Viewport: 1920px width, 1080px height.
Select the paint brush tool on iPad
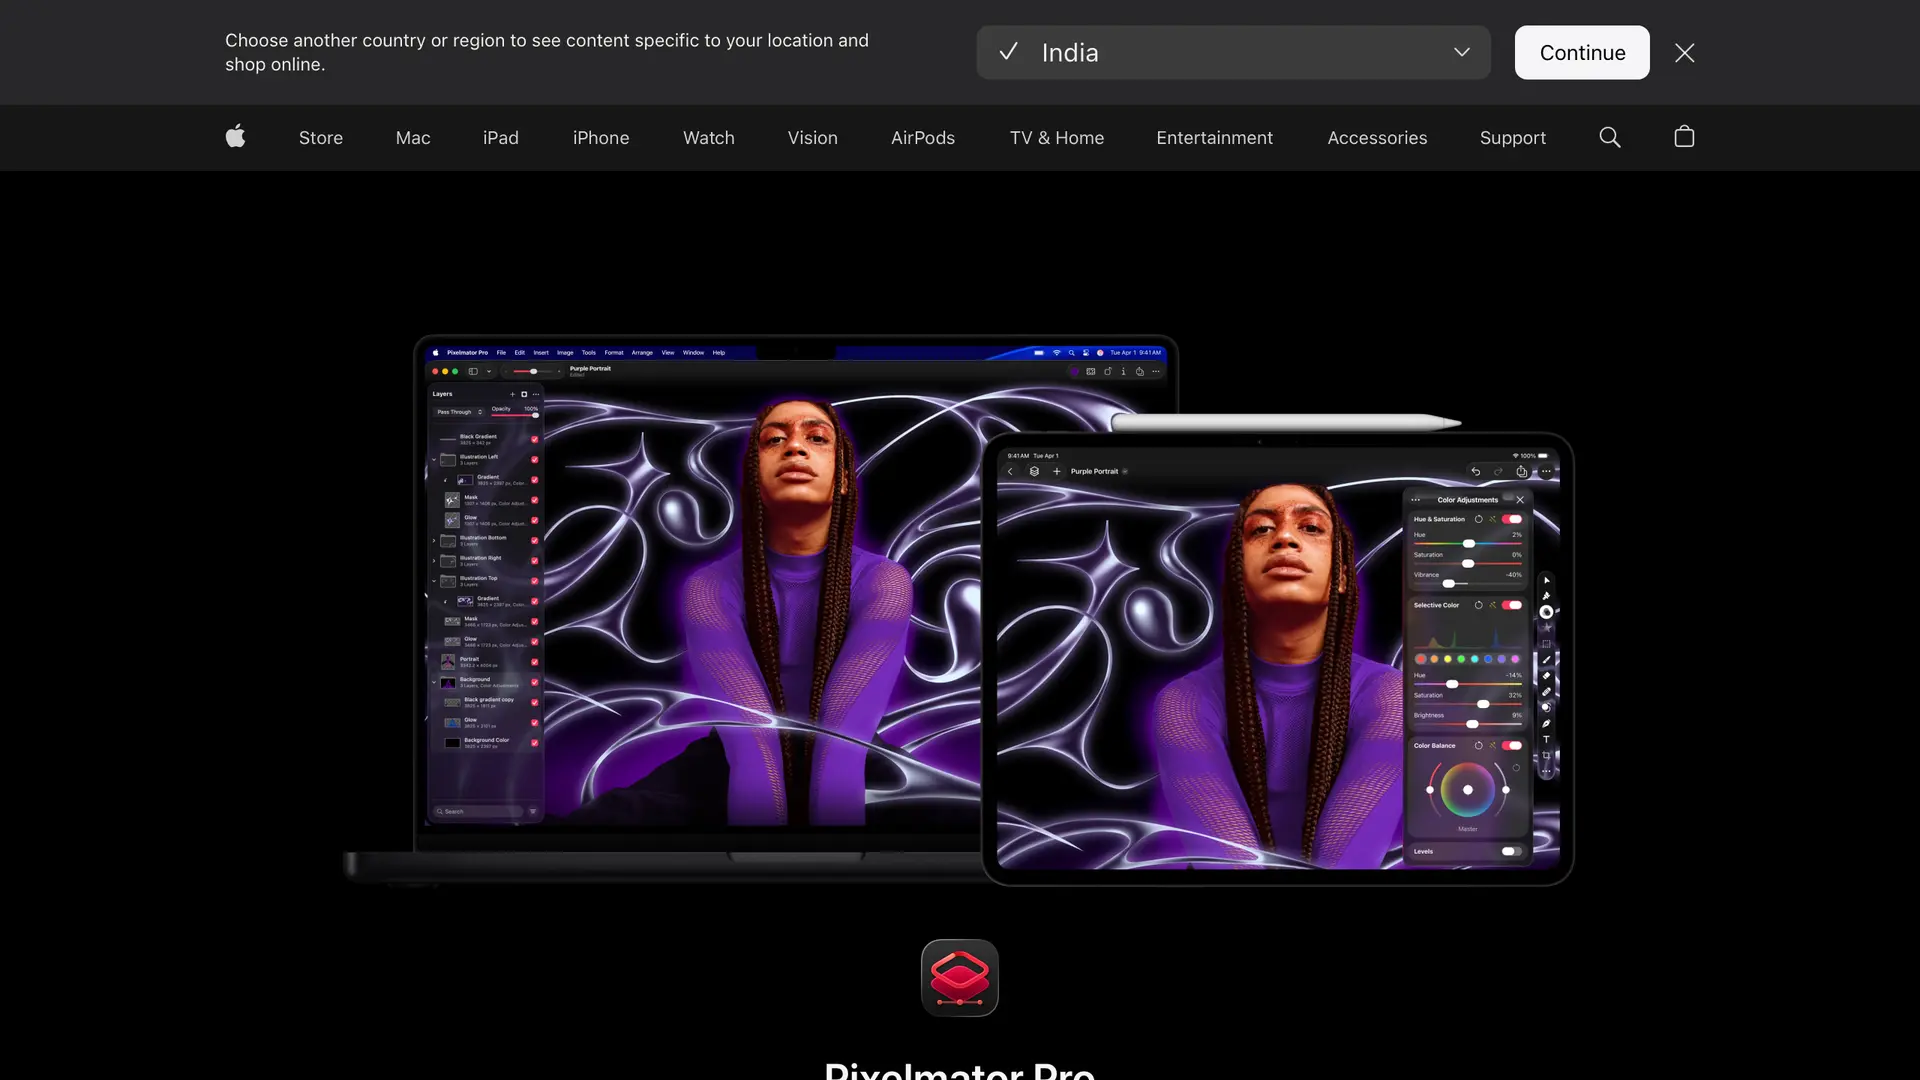(1546, 660)
